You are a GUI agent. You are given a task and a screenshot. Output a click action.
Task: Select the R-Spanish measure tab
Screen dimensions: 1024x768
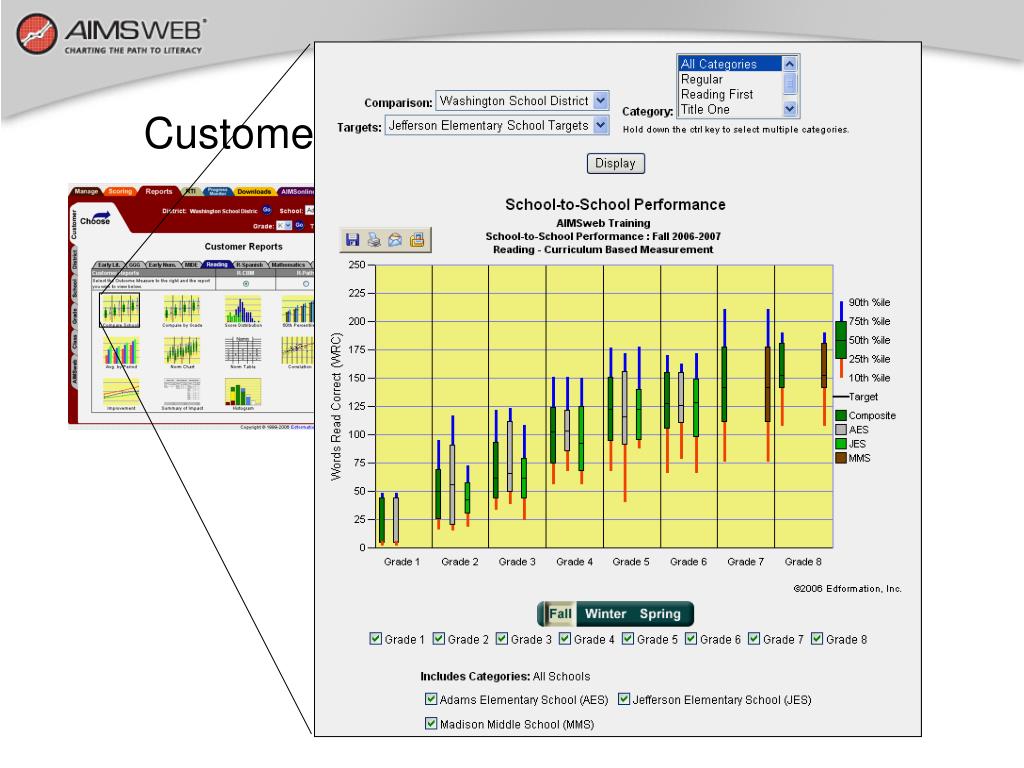249,264
